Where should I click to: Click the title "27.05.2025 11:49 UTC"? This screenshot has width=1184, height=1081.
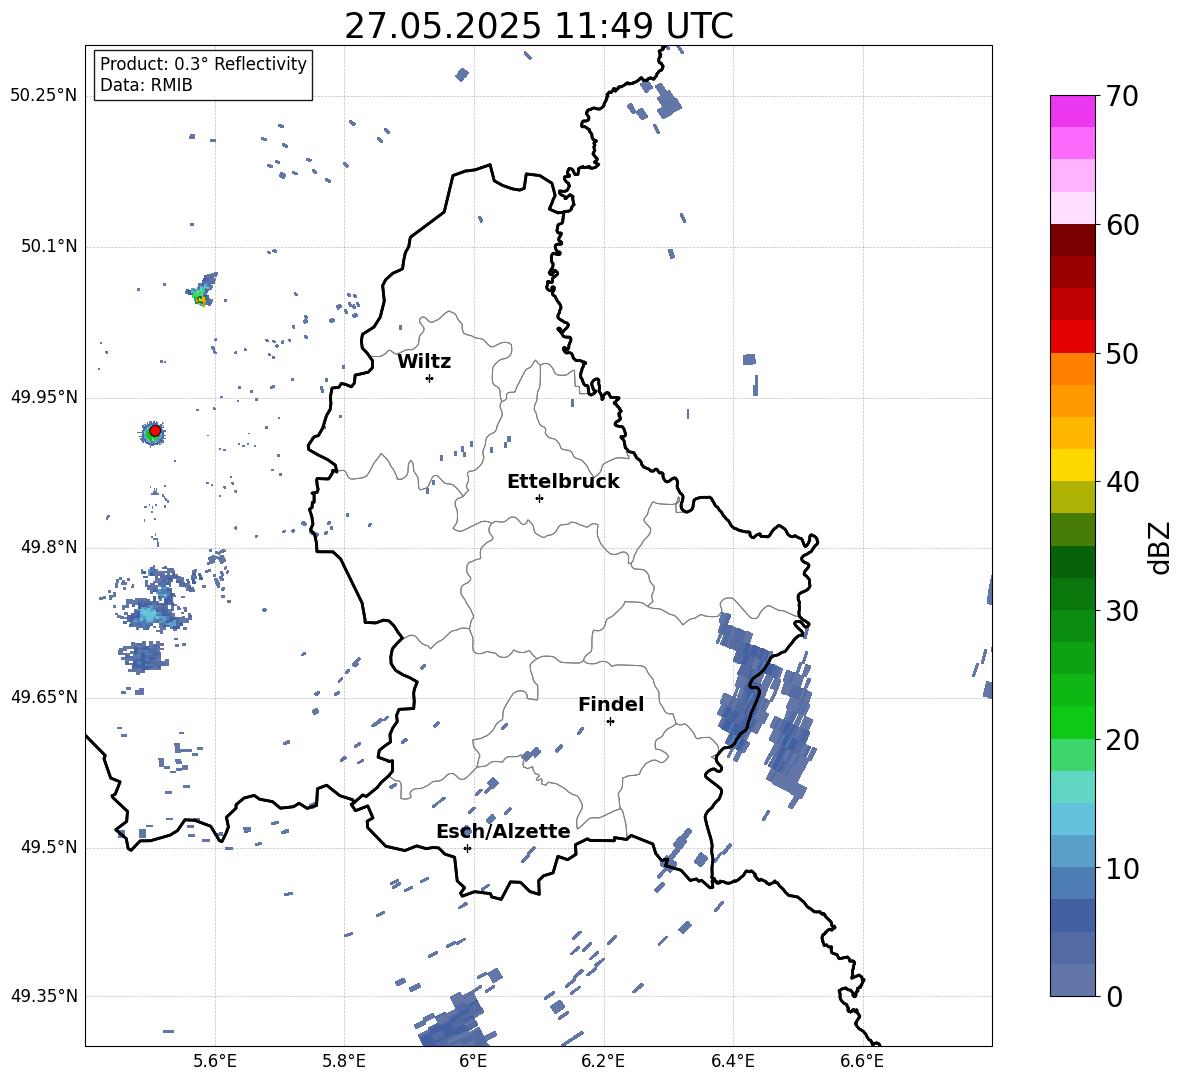click(538, 26)
